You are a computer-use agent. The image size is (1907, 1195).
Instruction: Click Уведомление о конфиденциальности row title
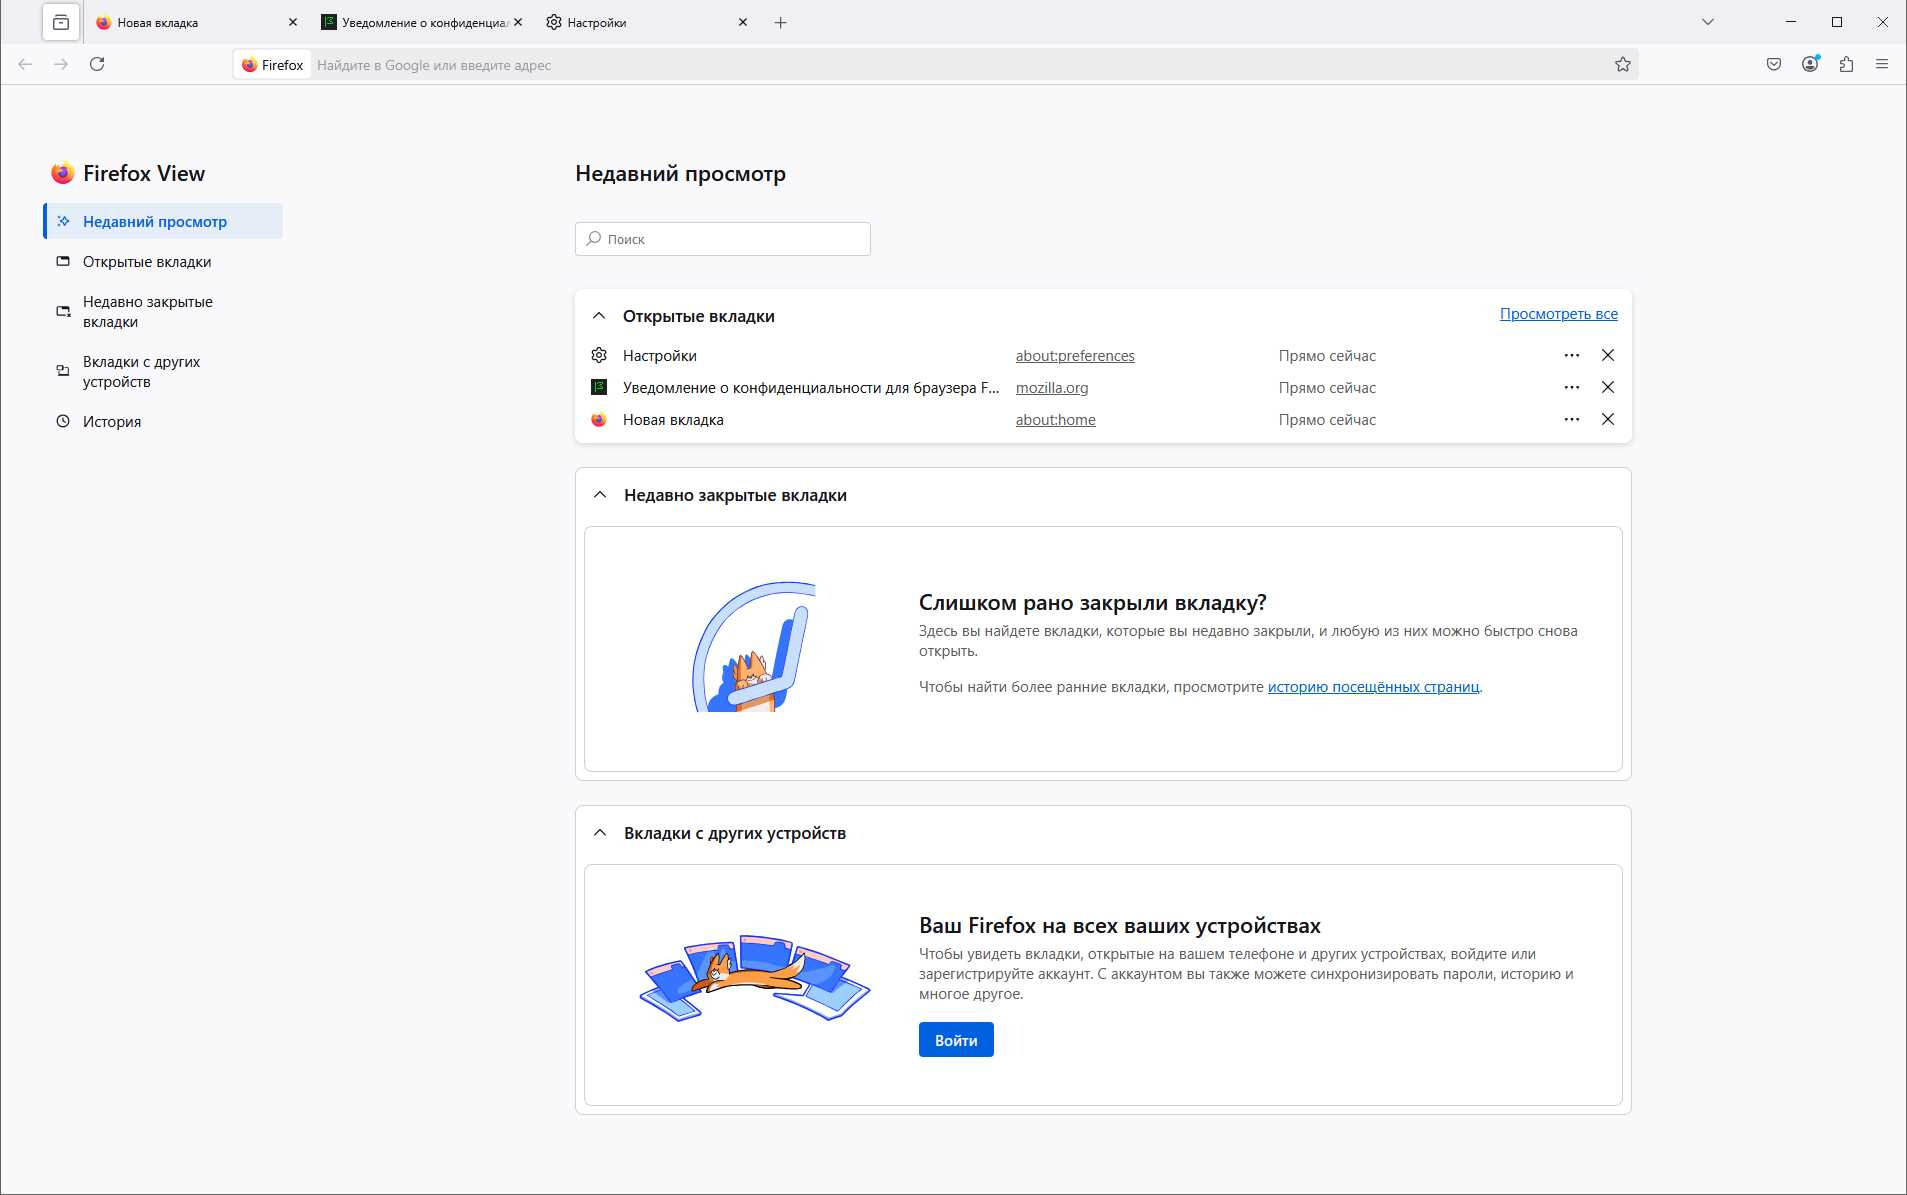click(811, 387)
